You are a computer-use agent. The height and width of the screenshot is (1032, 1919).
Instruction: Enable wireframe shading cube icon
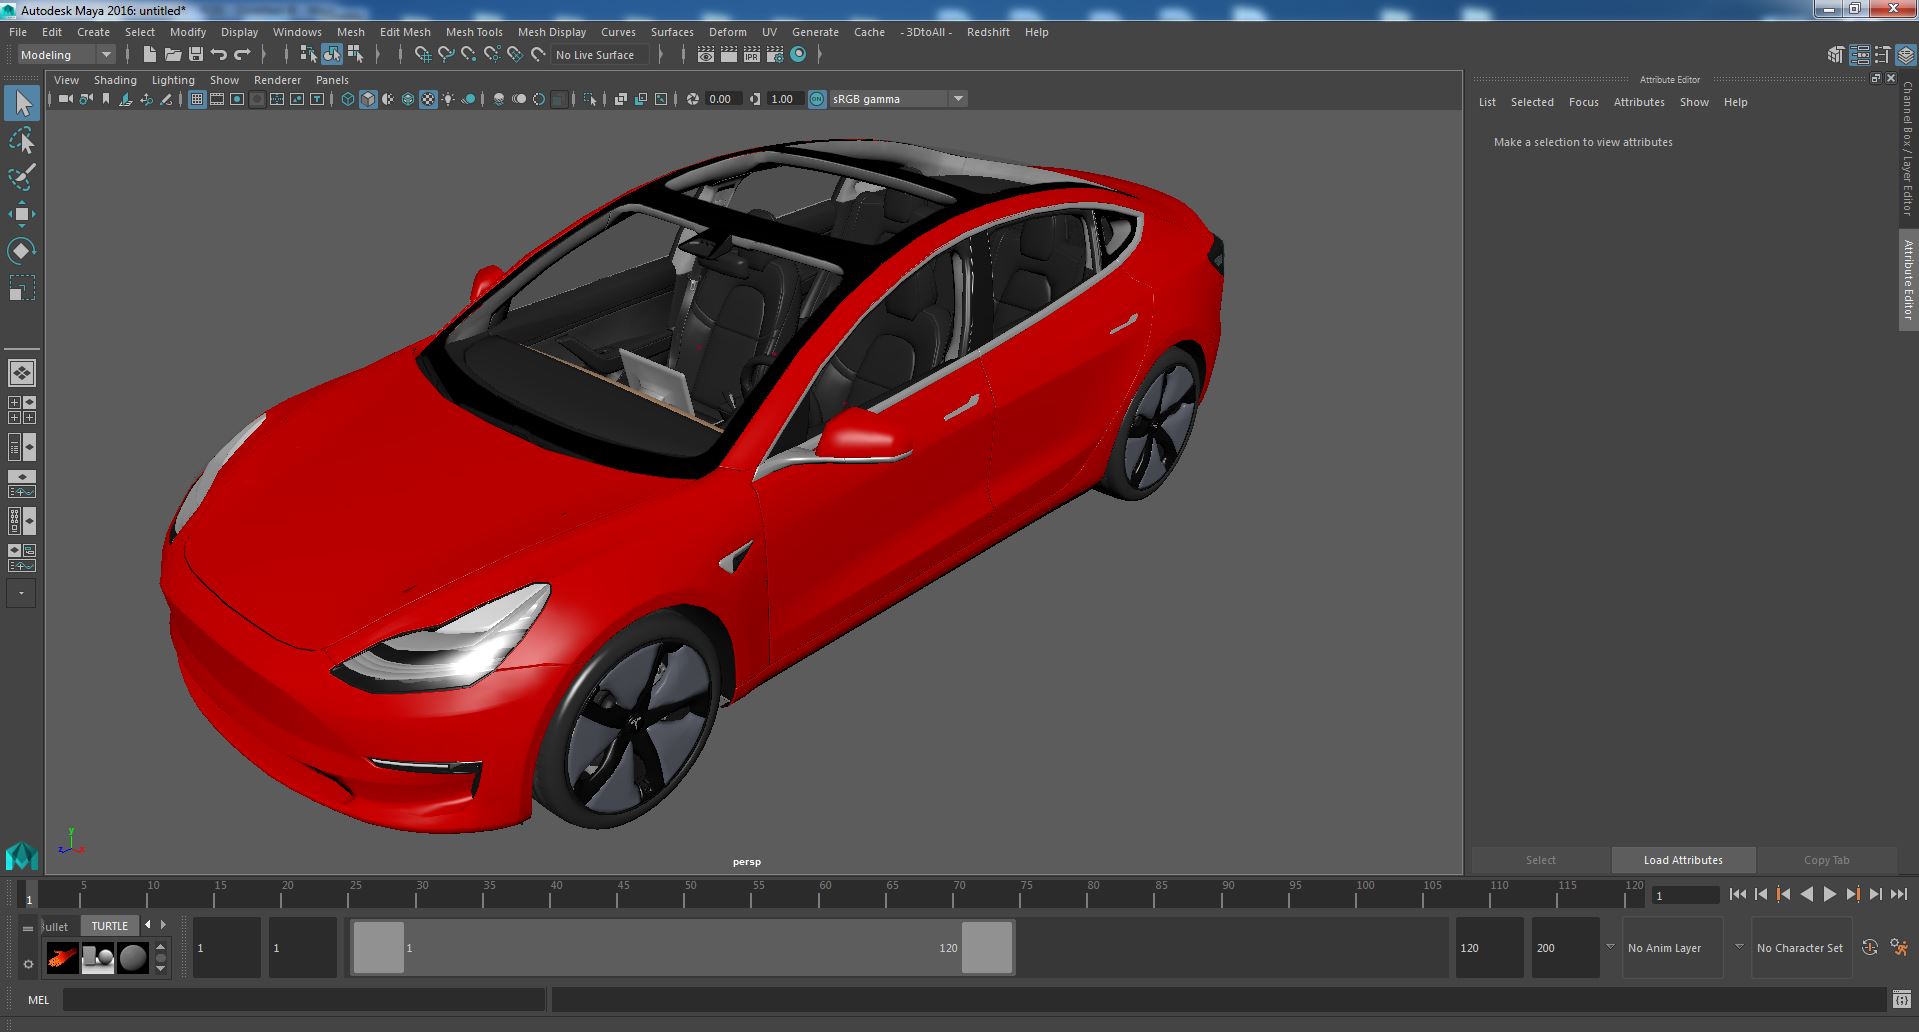pyautogui.click(x=348, y=99)
